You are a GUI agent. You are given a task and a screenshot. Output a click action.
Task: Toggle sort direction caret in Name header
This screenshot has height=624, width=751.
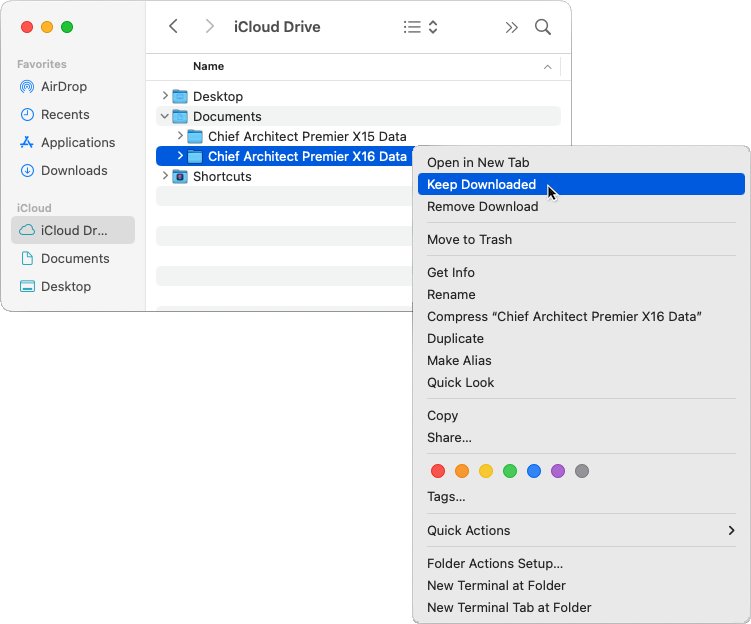(547, 67)
